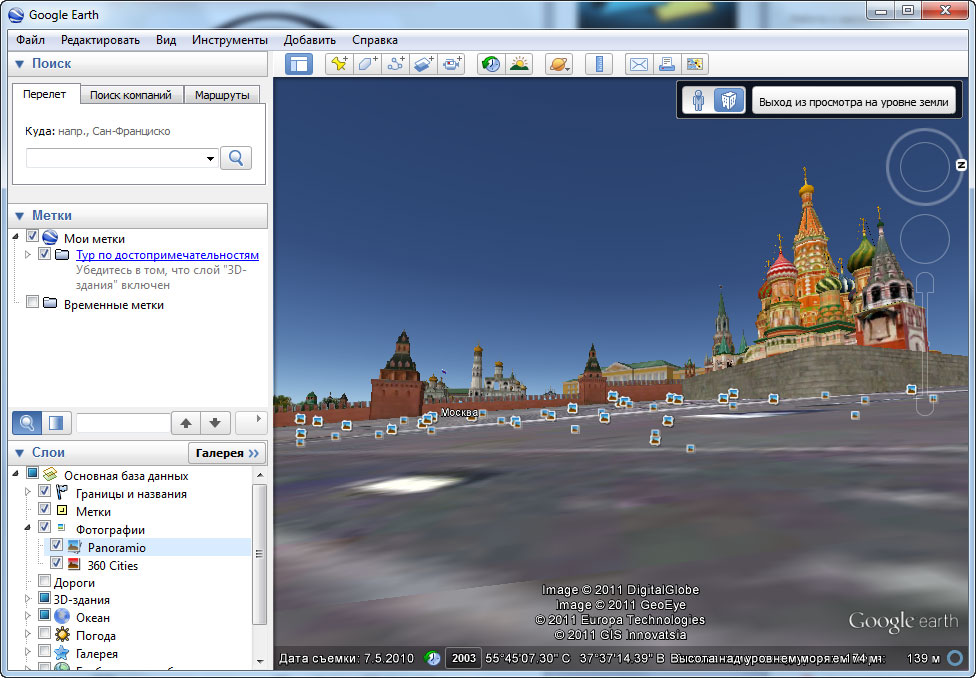The image size is (976, 678).
Task: Record a tour with the camera icon
Action: point(451,64)
